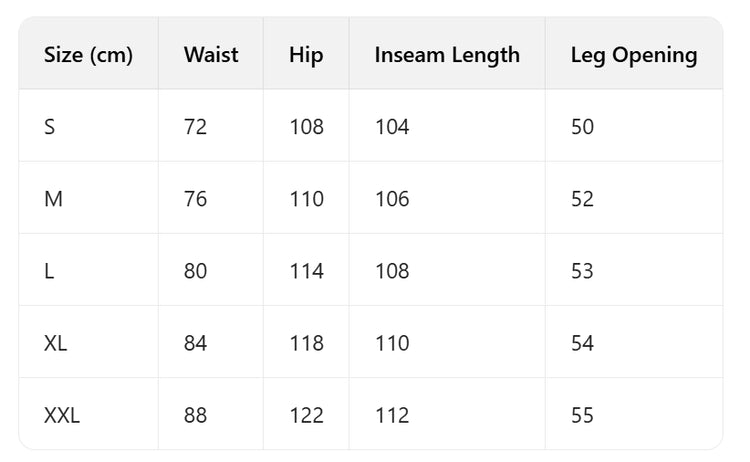Click the "Leg Opening" column header
The image size is (750, 462).
pos(634,55)
